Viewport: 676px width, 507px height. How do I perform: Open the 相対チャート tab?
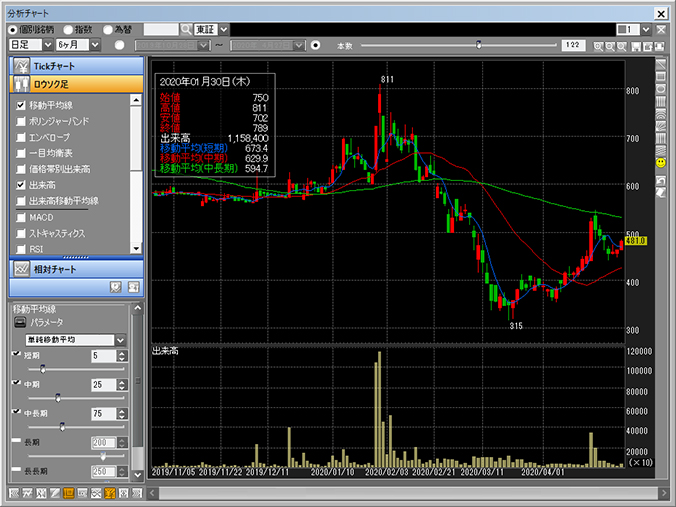76,269
